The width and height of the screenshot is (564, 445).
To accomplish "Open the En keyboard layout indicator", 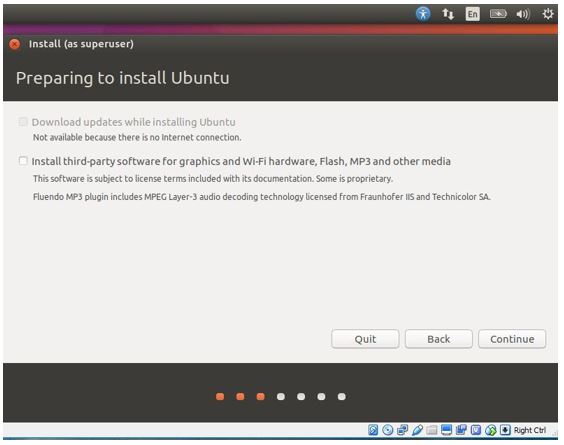I will point(473,14).
